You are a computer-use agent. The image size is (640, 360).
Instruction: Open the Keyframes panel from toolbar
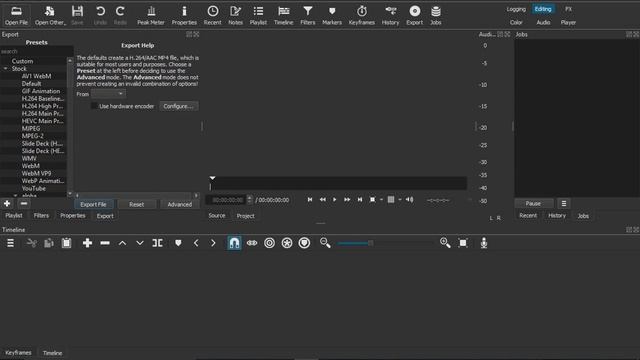362,16
